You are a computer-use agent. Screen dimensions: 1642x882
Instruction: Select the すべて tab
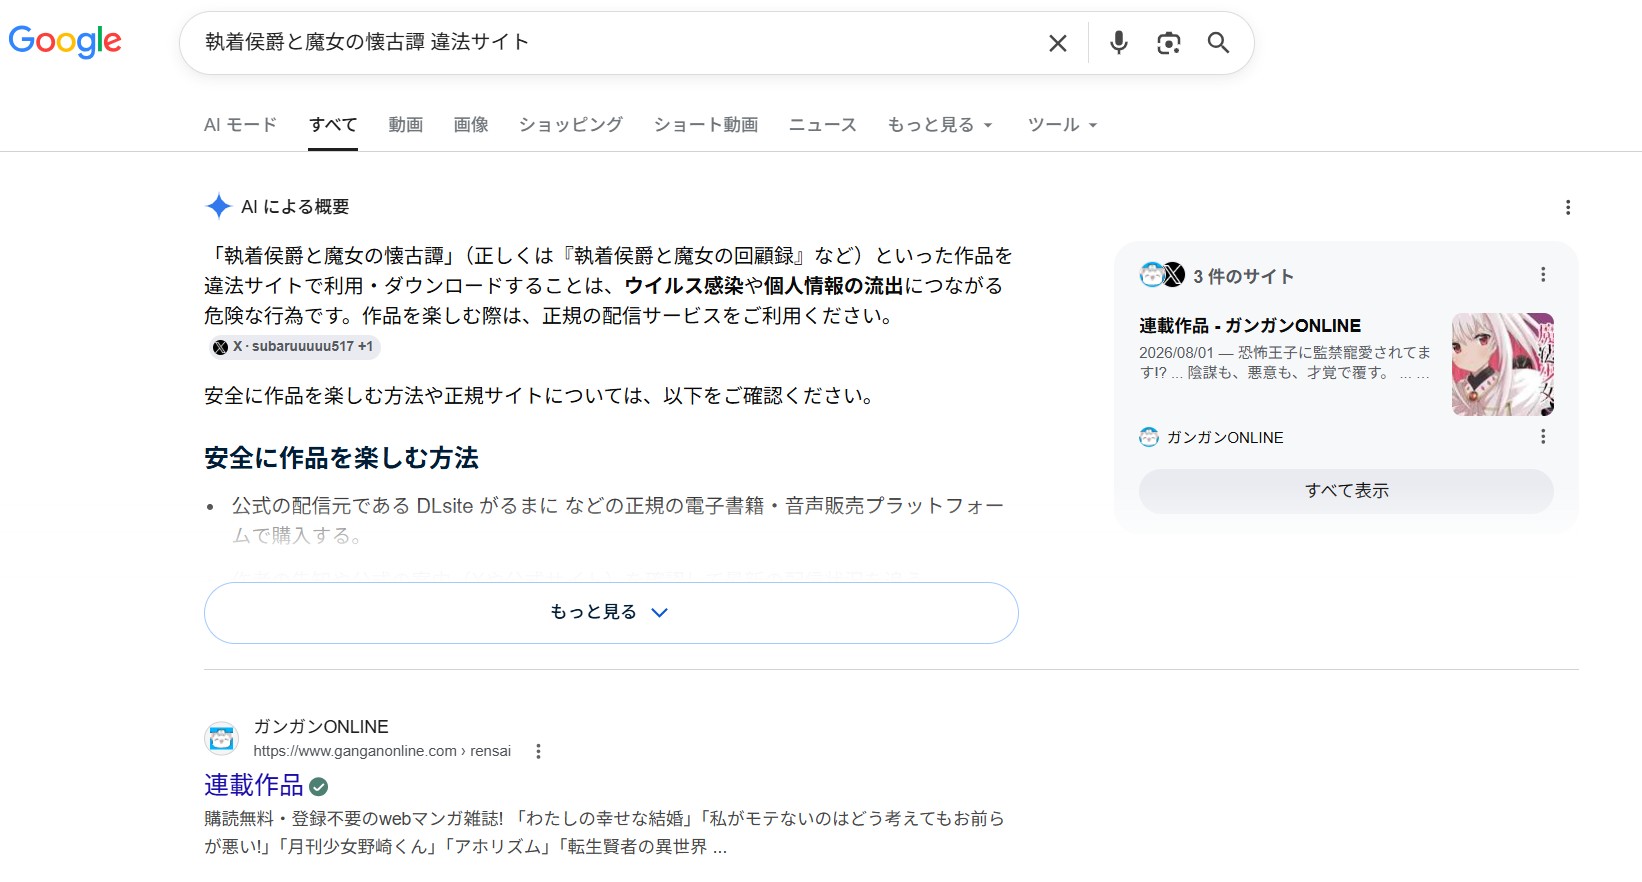tap(333, 125)
